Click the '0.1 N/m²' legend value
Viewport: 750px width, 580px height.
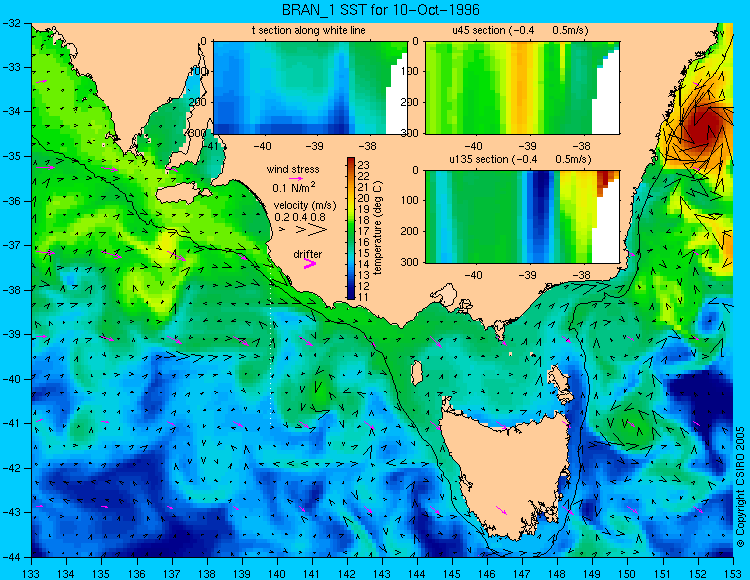coord(293,187)
